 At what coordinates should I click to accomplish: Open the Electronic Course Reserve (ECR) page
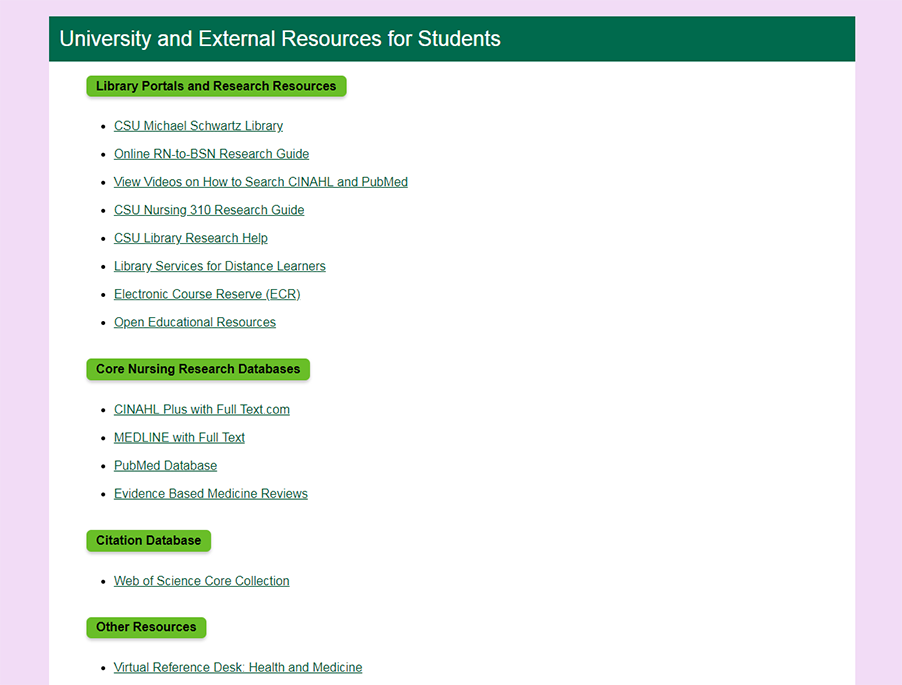click(206, 294)
